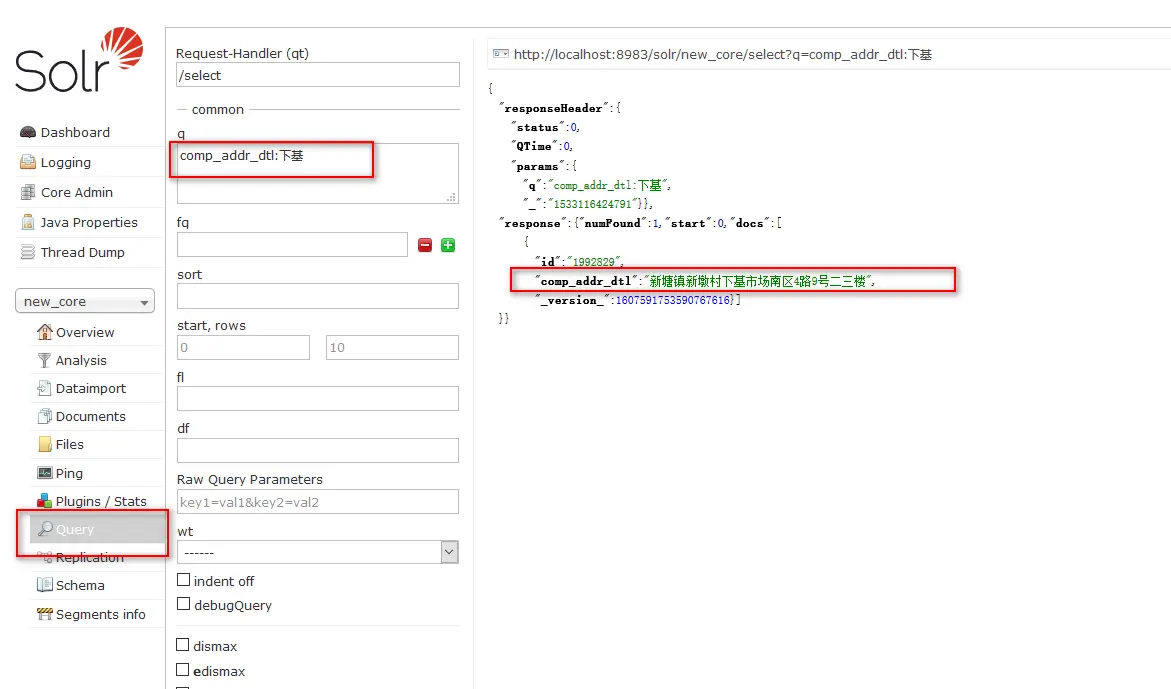Screen dimensions: 1171x689
Task: Click the Segments info icon
Action: click(x=45, y=614)
